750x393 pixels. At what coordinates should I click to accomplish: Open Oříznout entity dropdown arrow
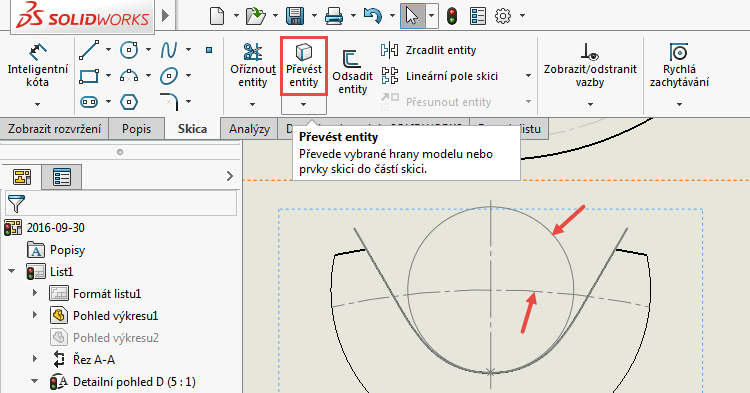click(253, 104)
